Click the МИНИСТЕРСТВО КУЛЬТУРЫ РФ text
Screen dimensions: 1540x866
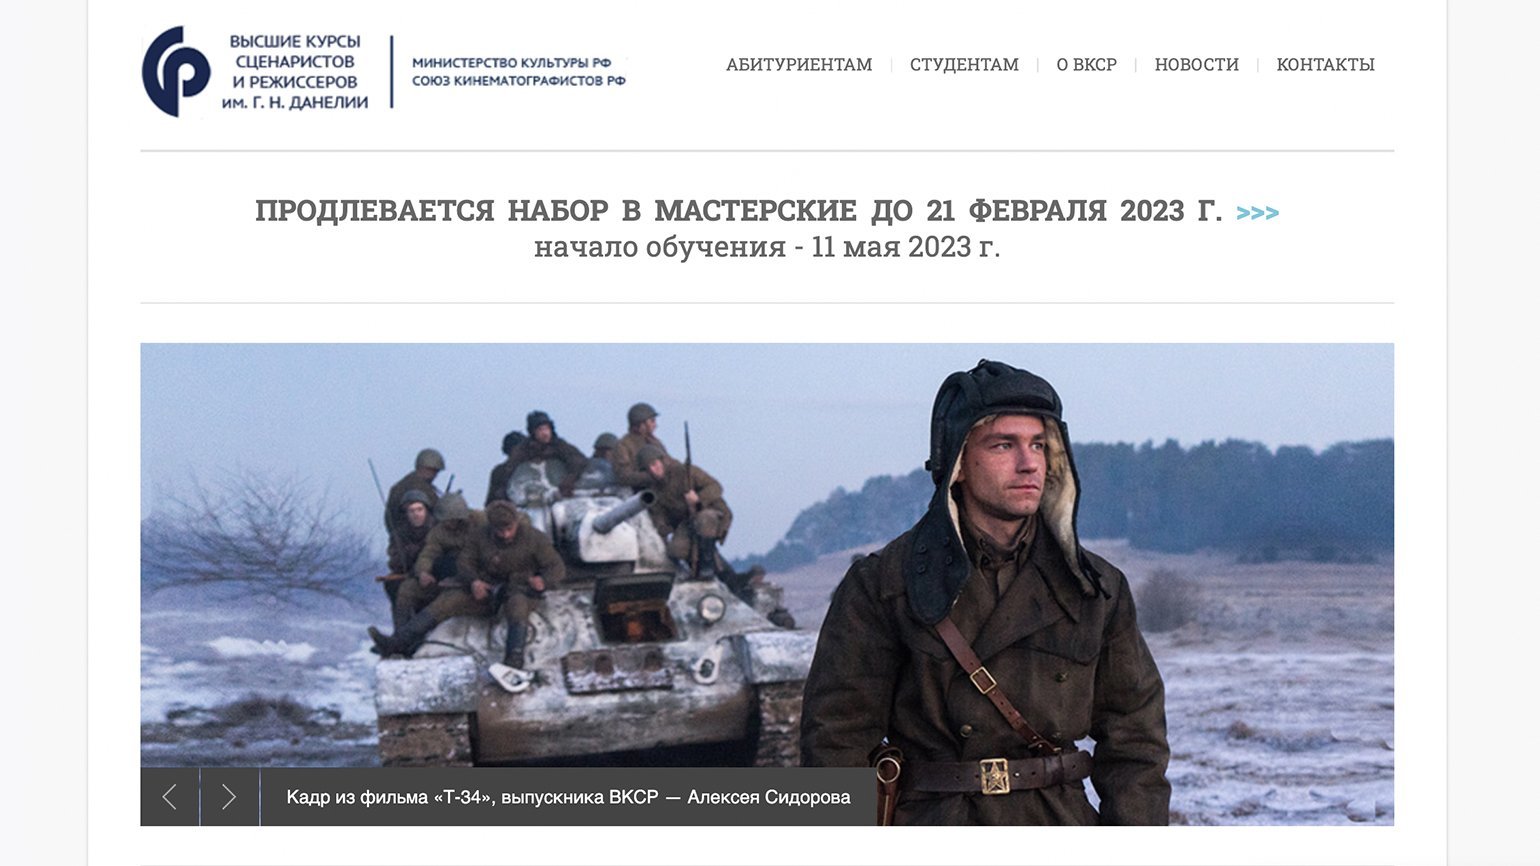click(511, 62)
